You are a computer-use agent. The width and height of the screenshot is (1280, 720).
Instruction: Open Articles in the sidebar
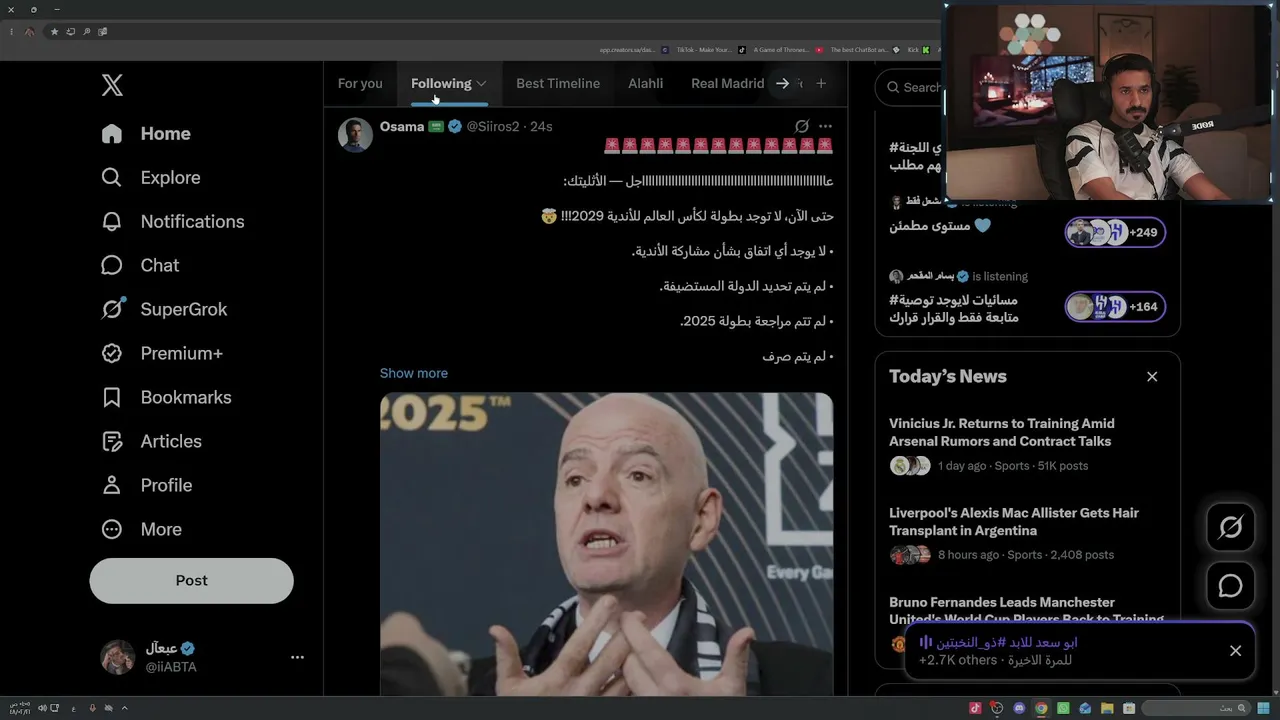[151, 441]
